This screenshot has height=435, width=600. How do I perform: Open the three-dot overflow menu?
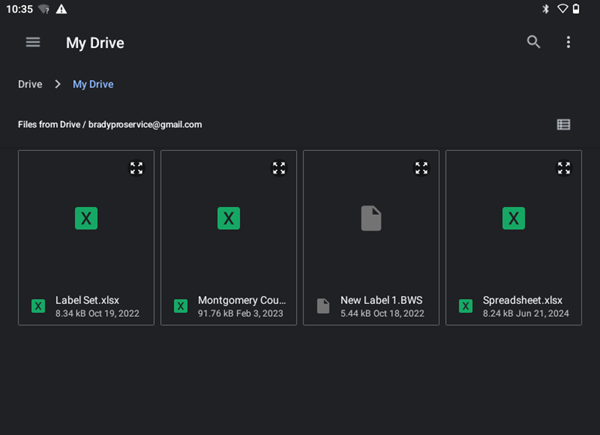point(568,42)
